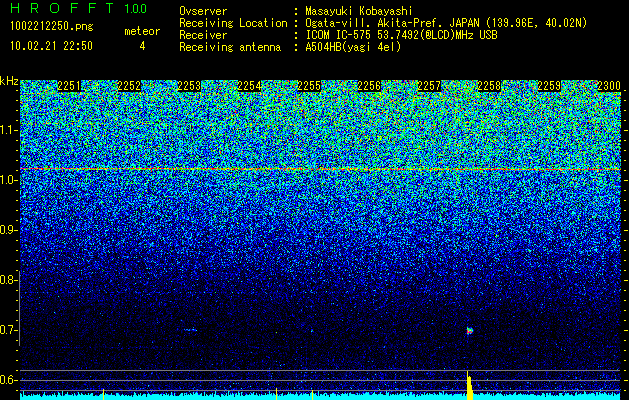629x400 pixels.
Task: Click the 2251 time marker
Action: [69, 86]
